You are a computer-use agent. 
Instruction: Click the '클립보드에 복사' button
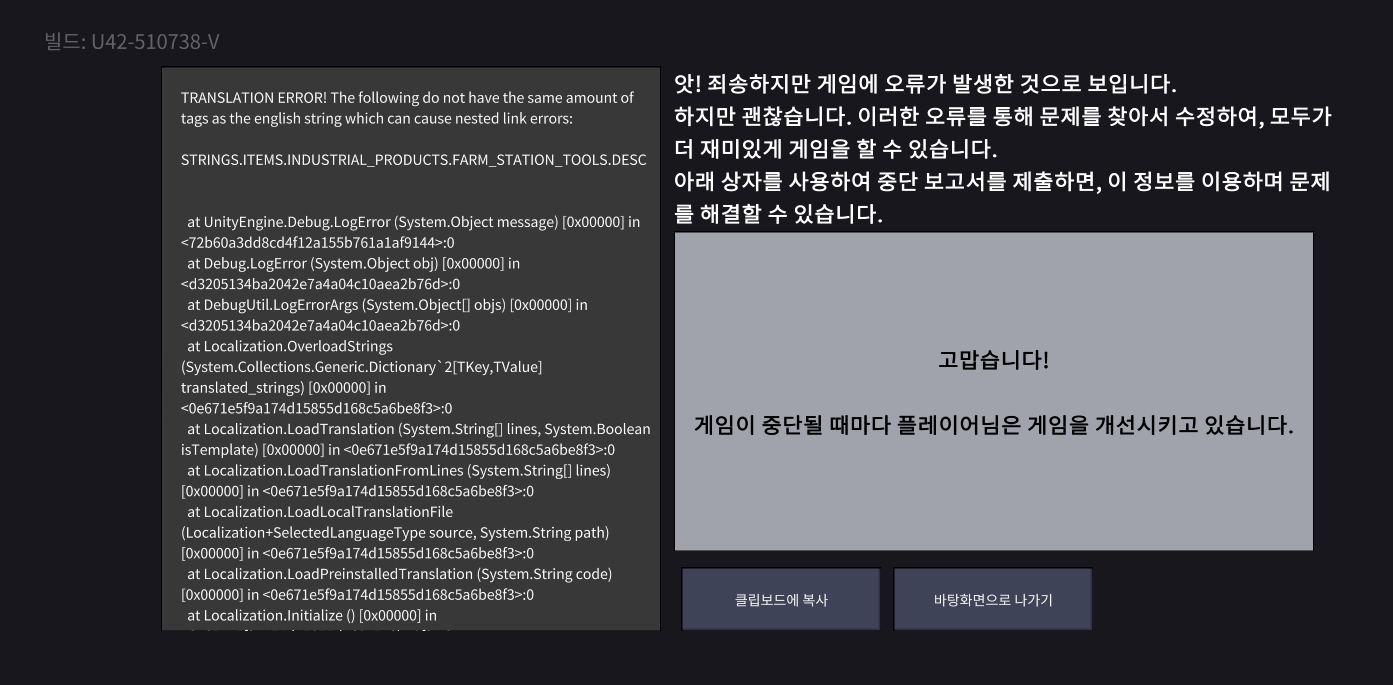point(781,600)
